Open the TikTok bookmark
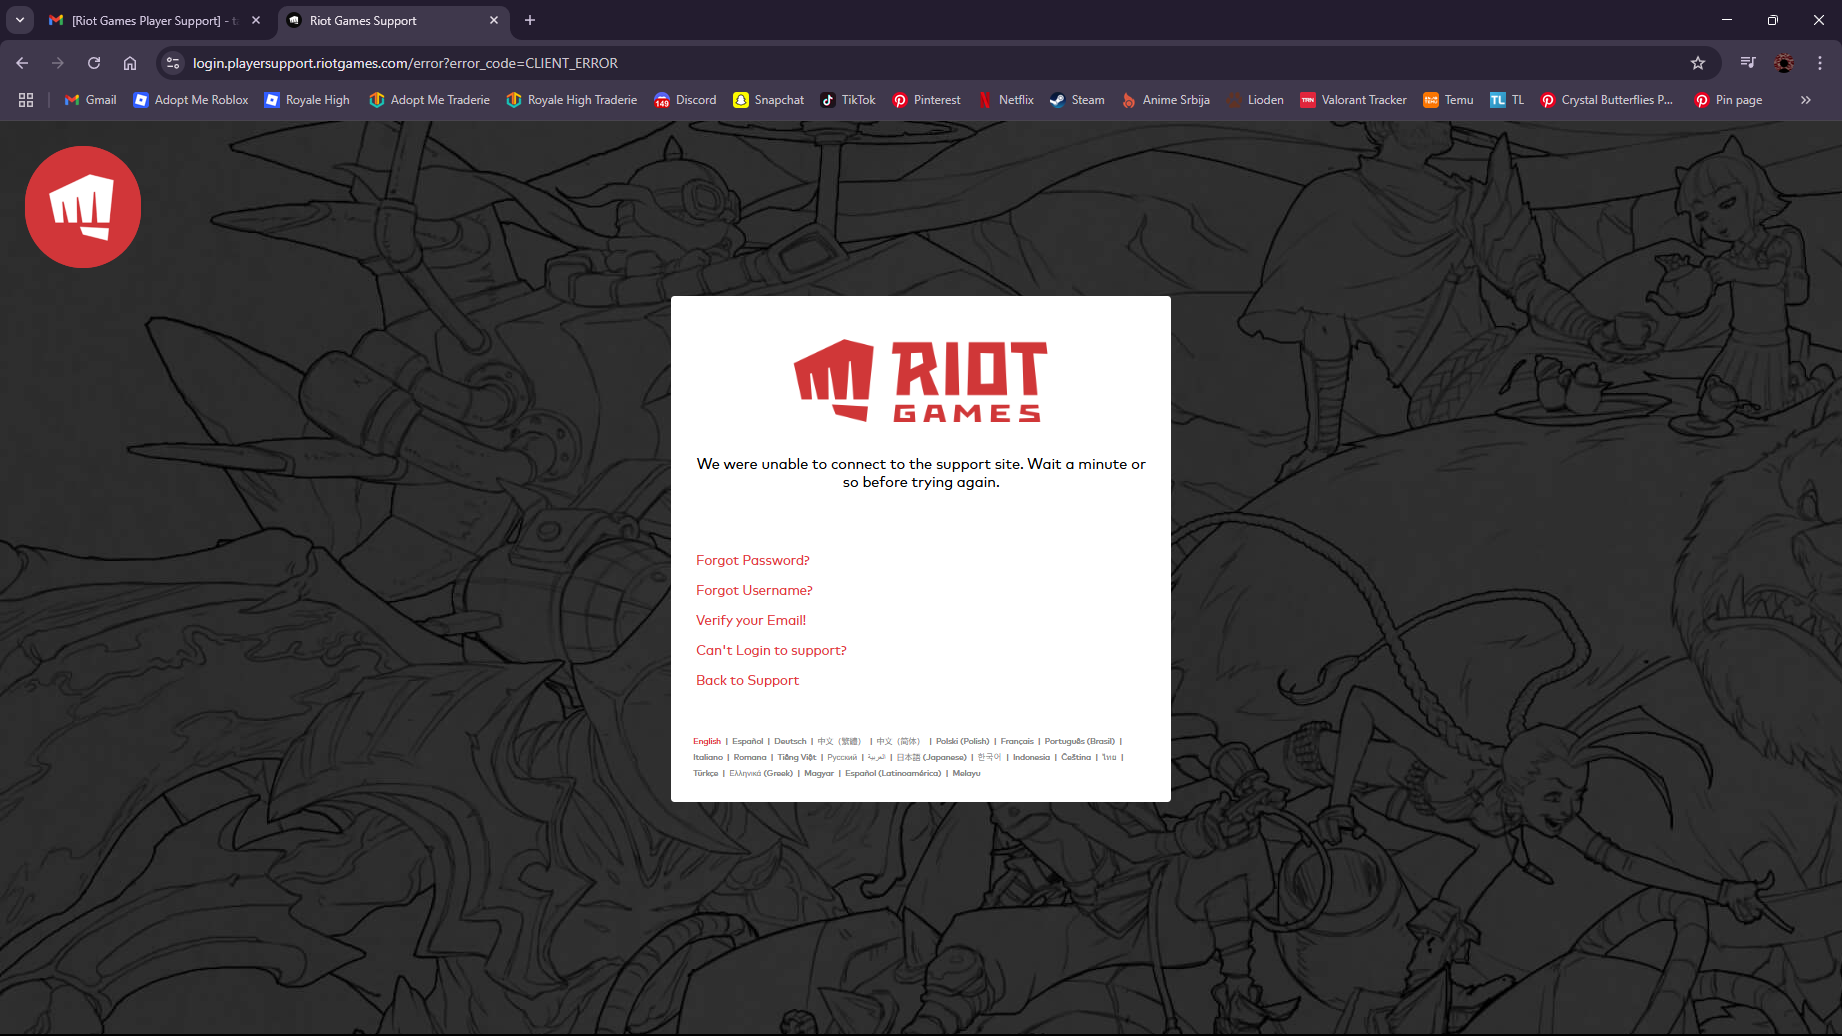This screenshot has height=1036, width=1842. pos(848,100)
